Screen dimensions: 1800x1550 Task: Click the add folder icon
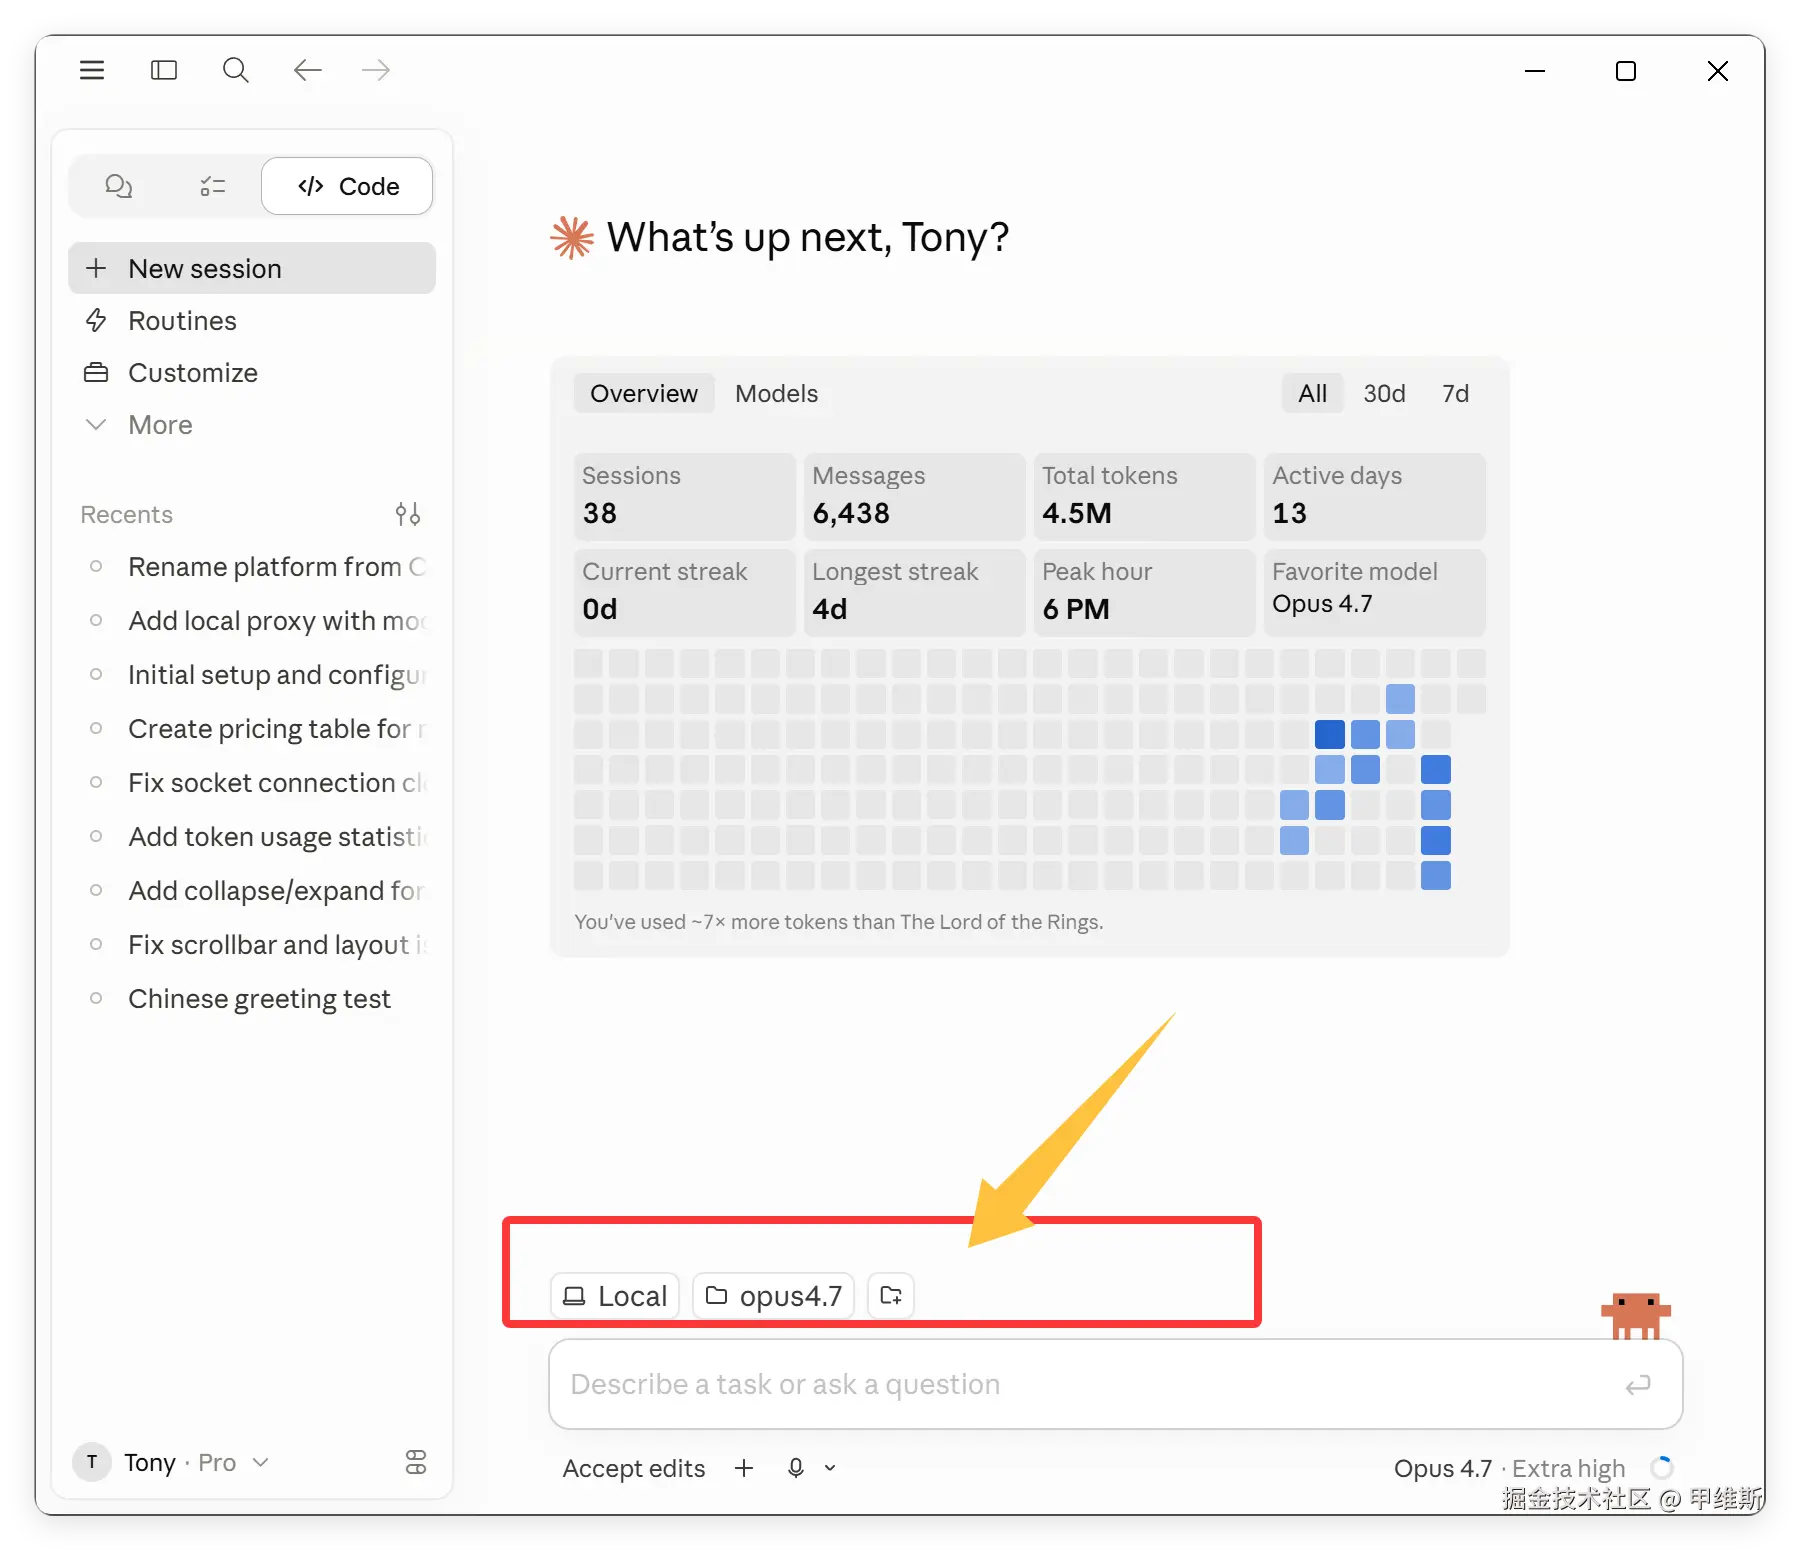(x=890, y=1296)
